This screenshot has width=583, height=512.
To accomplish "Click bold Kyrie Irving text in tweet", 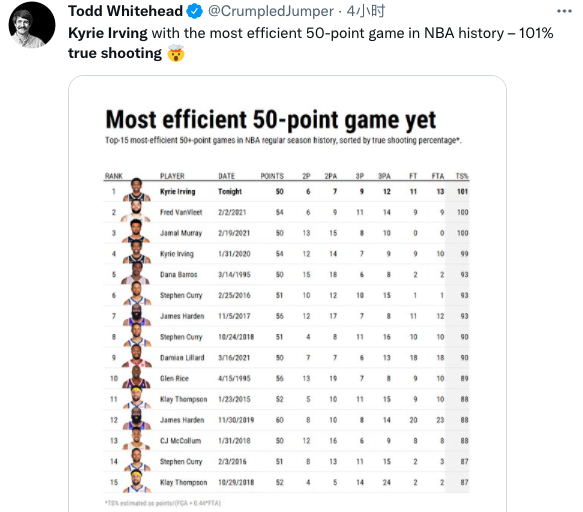I will (x=108, y=33).
